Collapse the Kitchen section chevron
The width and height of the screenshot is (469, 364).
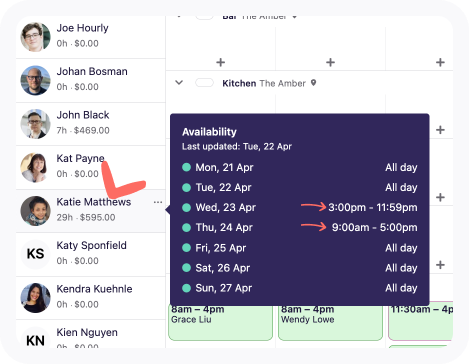tap(179, 82)
